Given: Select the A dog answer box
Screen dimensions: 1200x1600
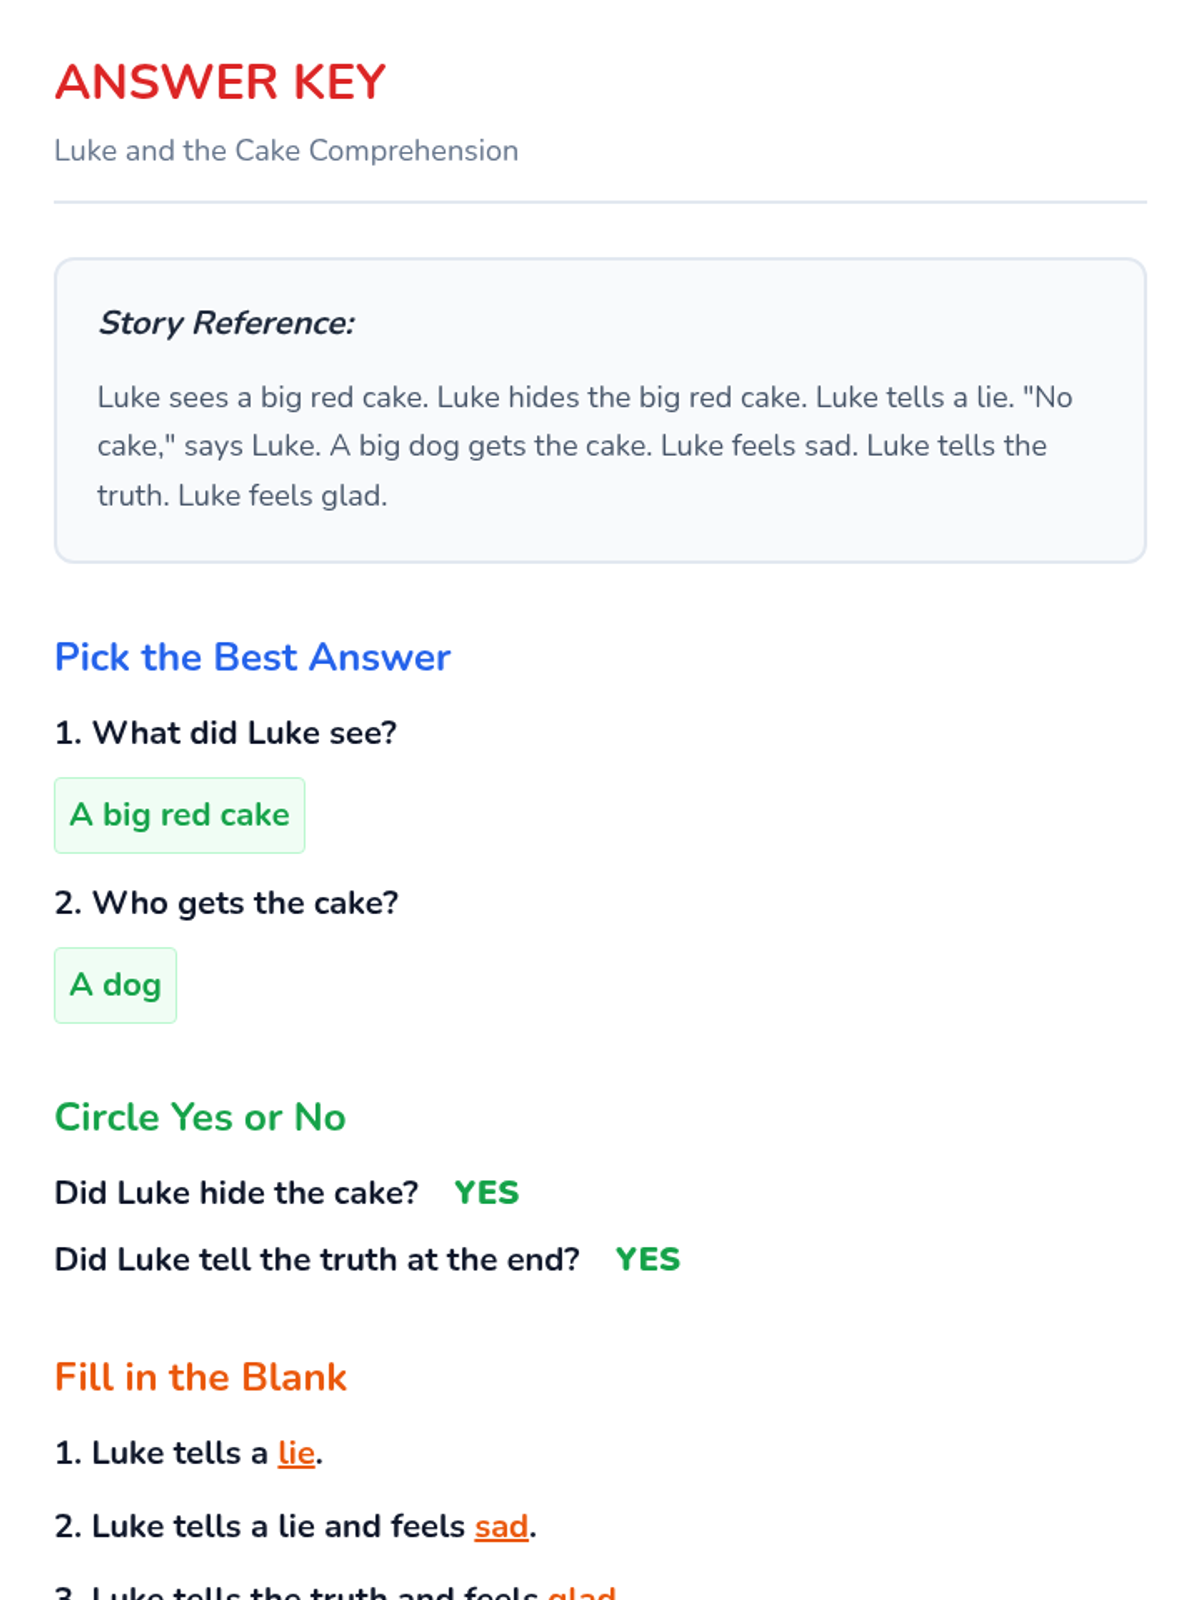Looking at the screenshot, I should pos(115,985).
